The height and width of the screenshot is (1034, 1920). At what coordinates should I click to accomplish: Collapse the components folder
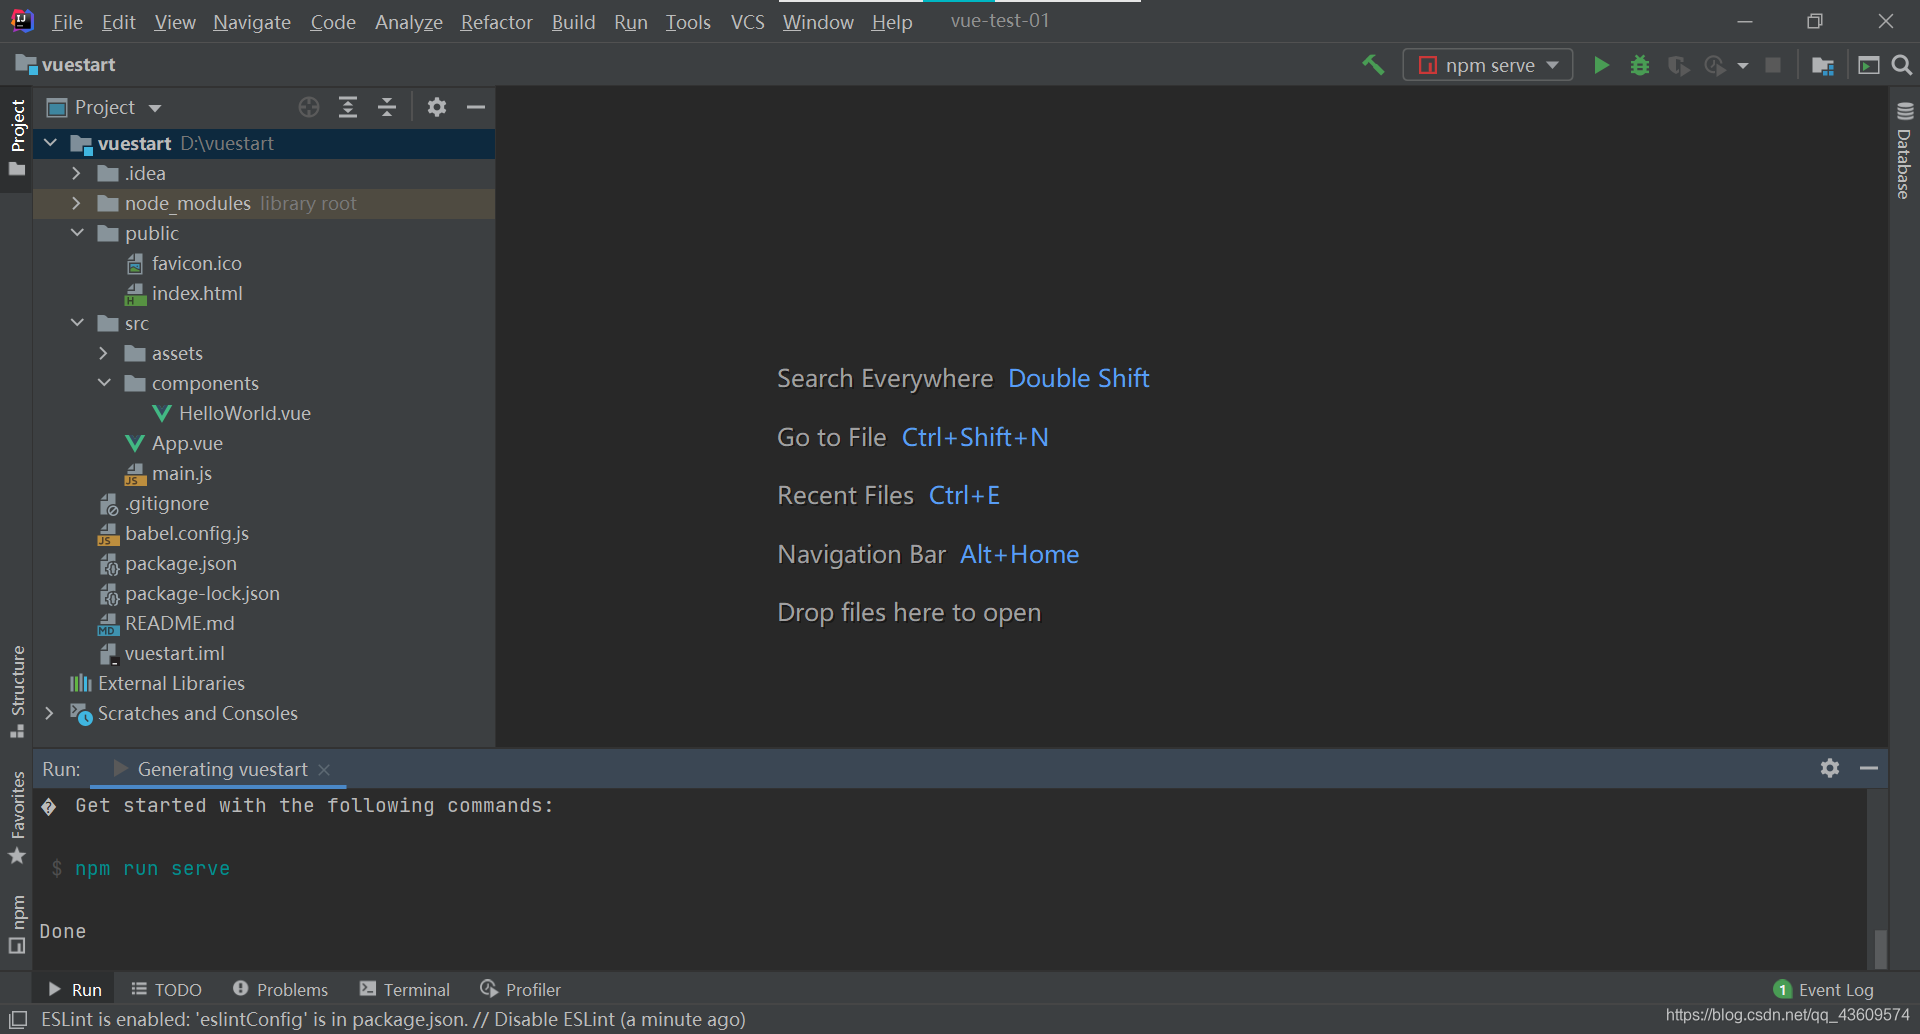[104, 383]
